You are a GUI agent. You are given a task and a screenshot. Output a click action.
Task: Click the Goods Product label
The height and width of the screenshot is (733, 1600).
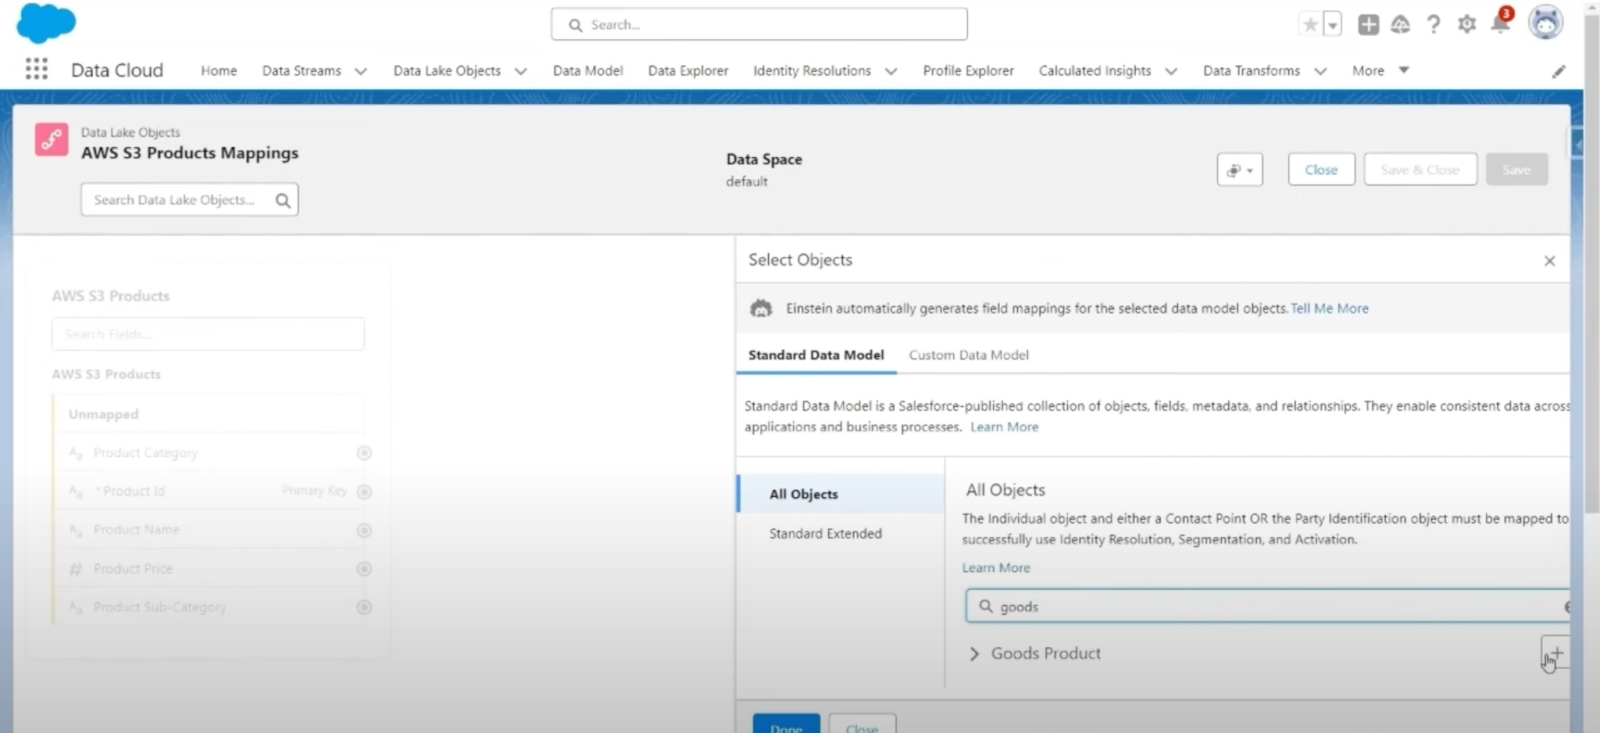pyautogui.click(x=1046, y=653)
